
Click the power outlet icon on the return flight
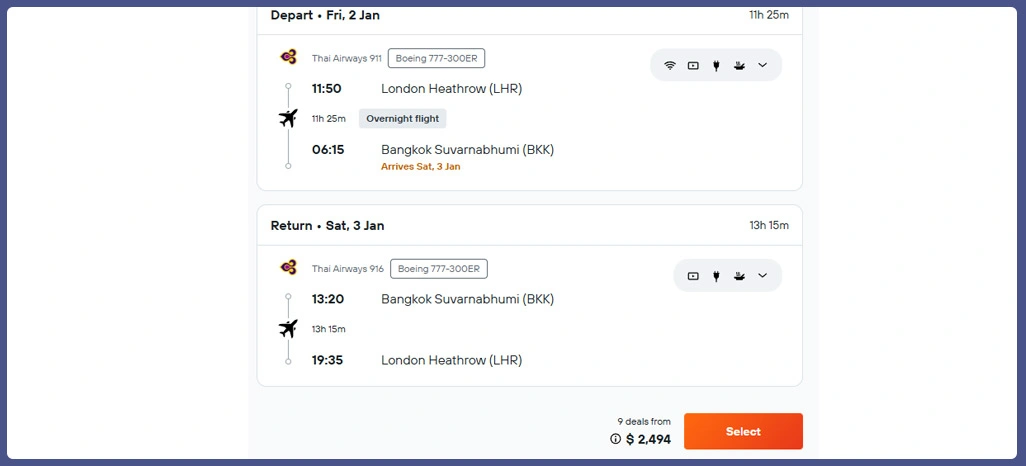coord(716,276)
